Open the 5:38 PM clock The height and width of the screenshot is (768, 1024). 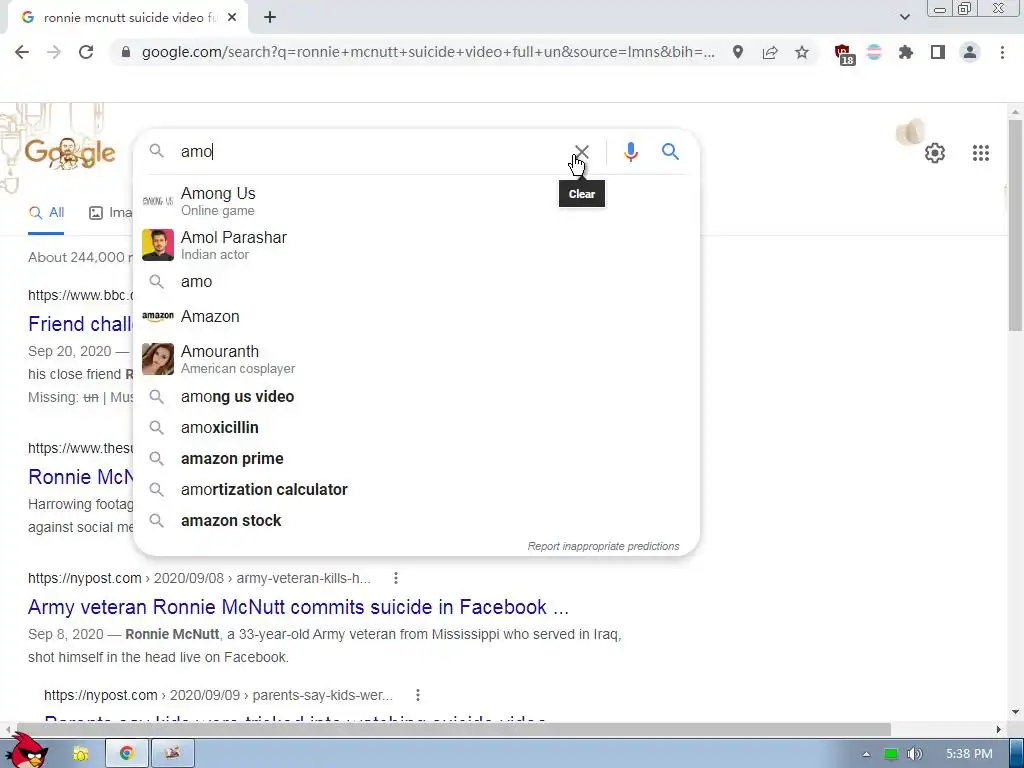click(969, 754)
